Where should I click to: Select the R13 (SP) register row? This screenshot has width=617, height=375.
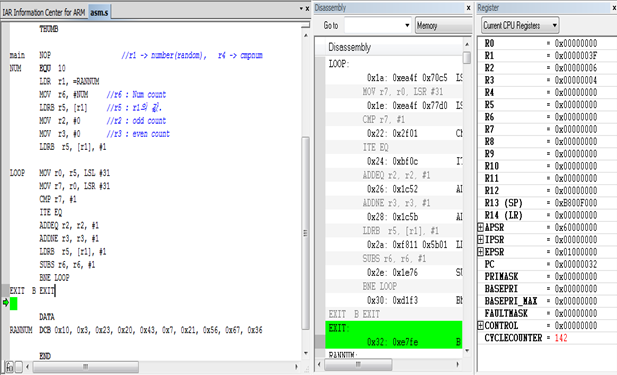547,203
